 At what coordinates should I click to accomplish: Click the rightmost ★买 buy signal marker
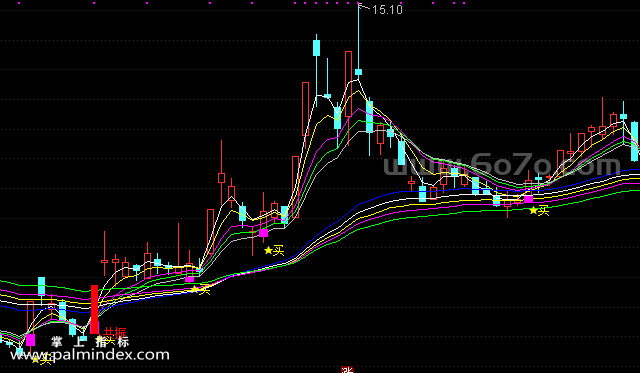(x=539, y=211)
